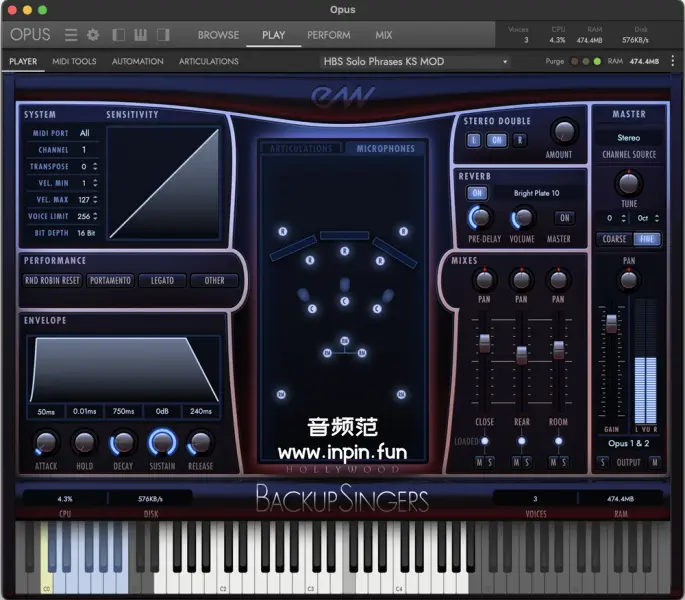Mute the Close mic mix

(479, 461)
